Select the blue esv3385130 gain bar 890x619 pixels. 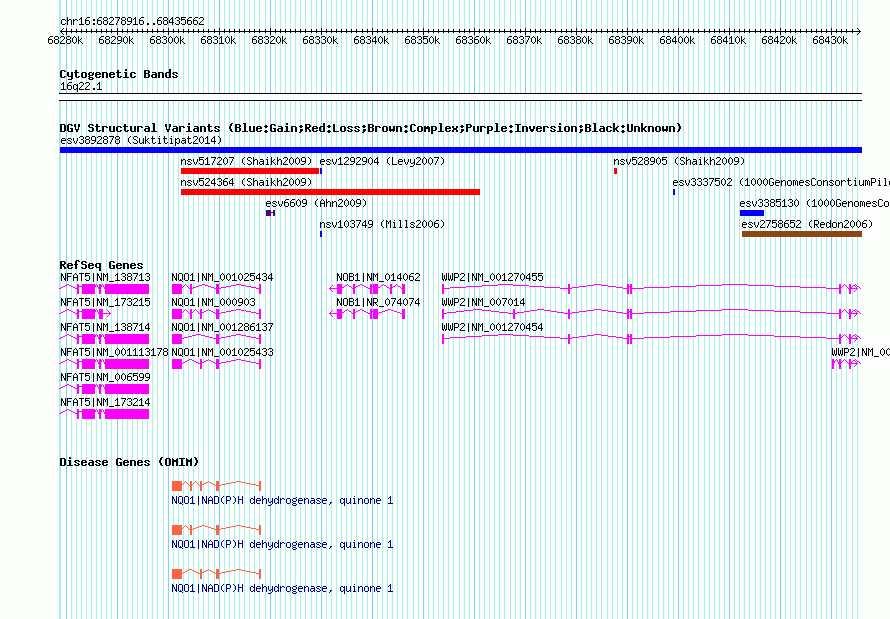tap(752, 213)
